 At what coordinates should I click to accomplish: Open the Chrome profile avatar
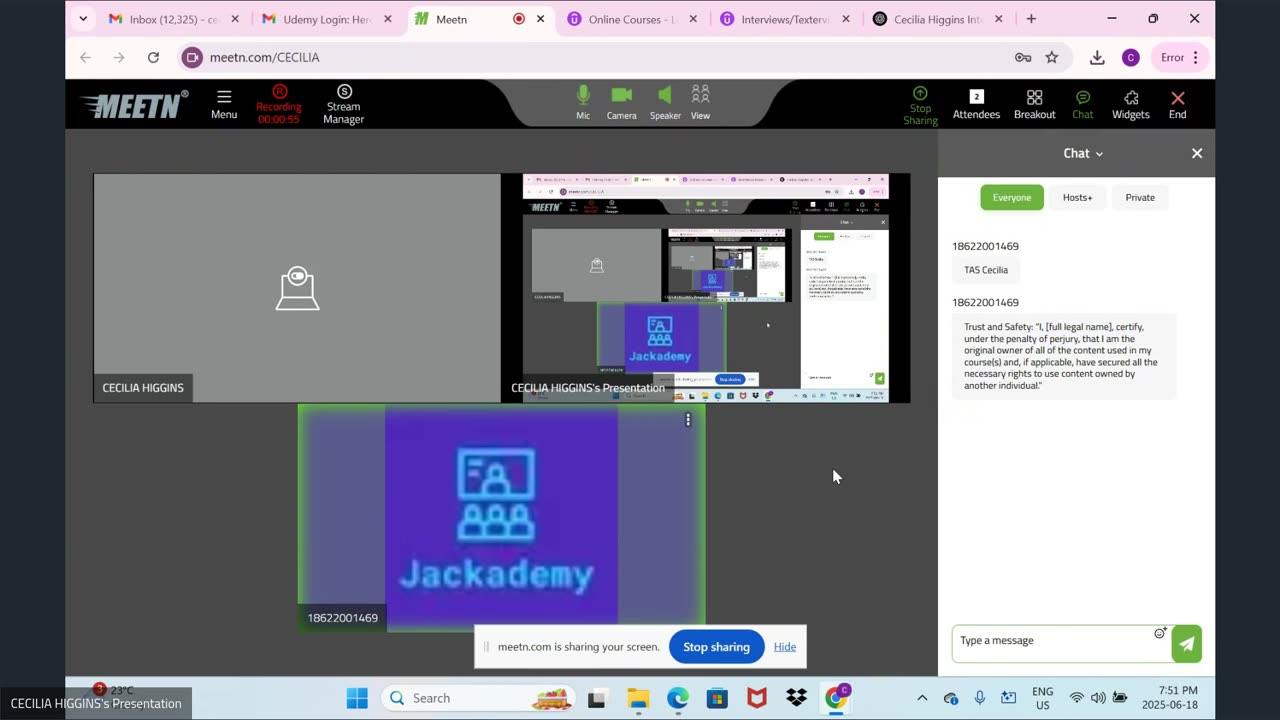1131,57
